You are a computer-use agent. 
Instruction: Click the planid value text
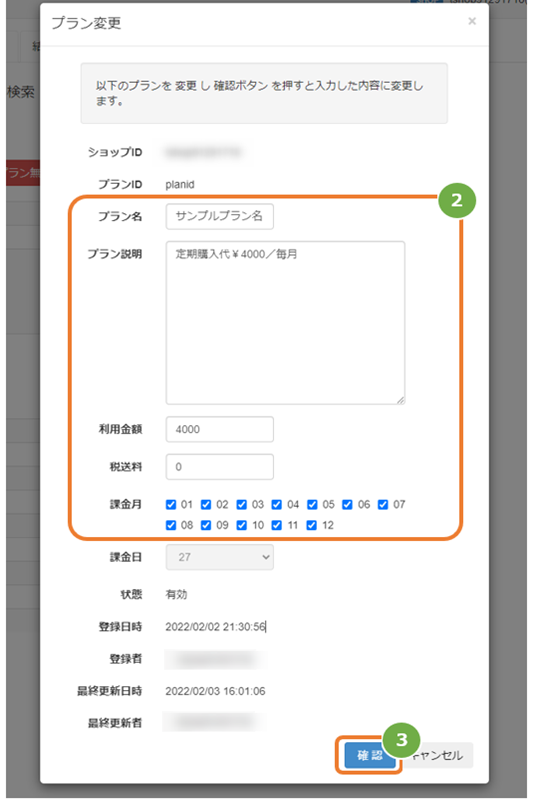(180, 184)
